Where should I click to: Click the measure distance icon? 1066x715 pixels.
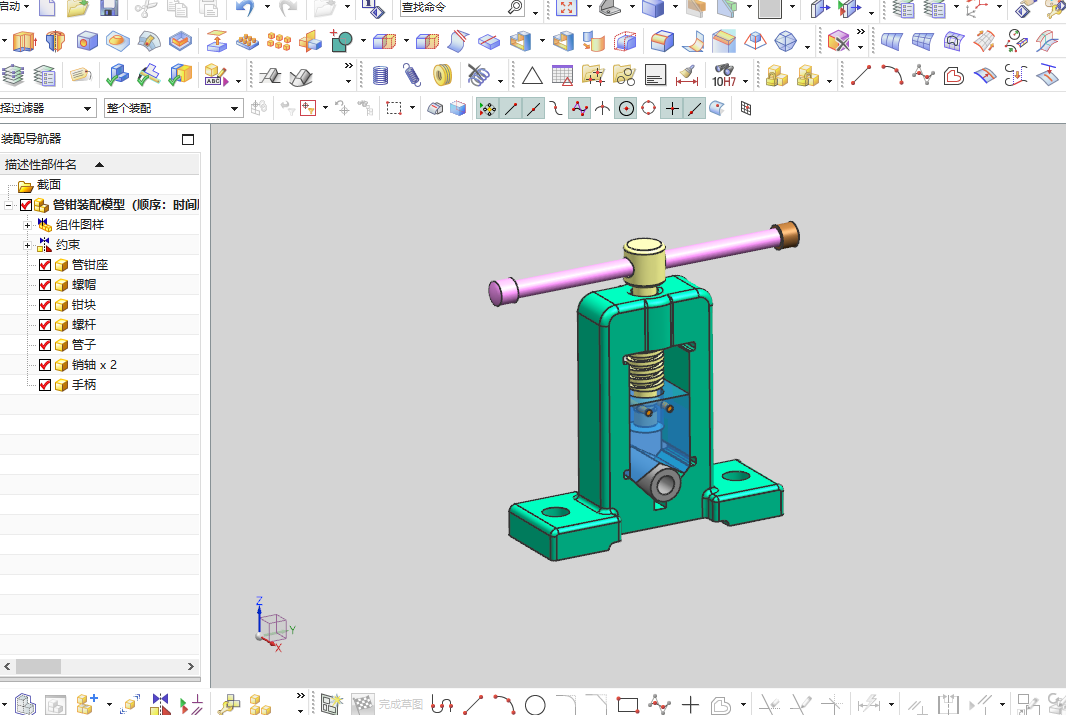(x=687, y=75)
